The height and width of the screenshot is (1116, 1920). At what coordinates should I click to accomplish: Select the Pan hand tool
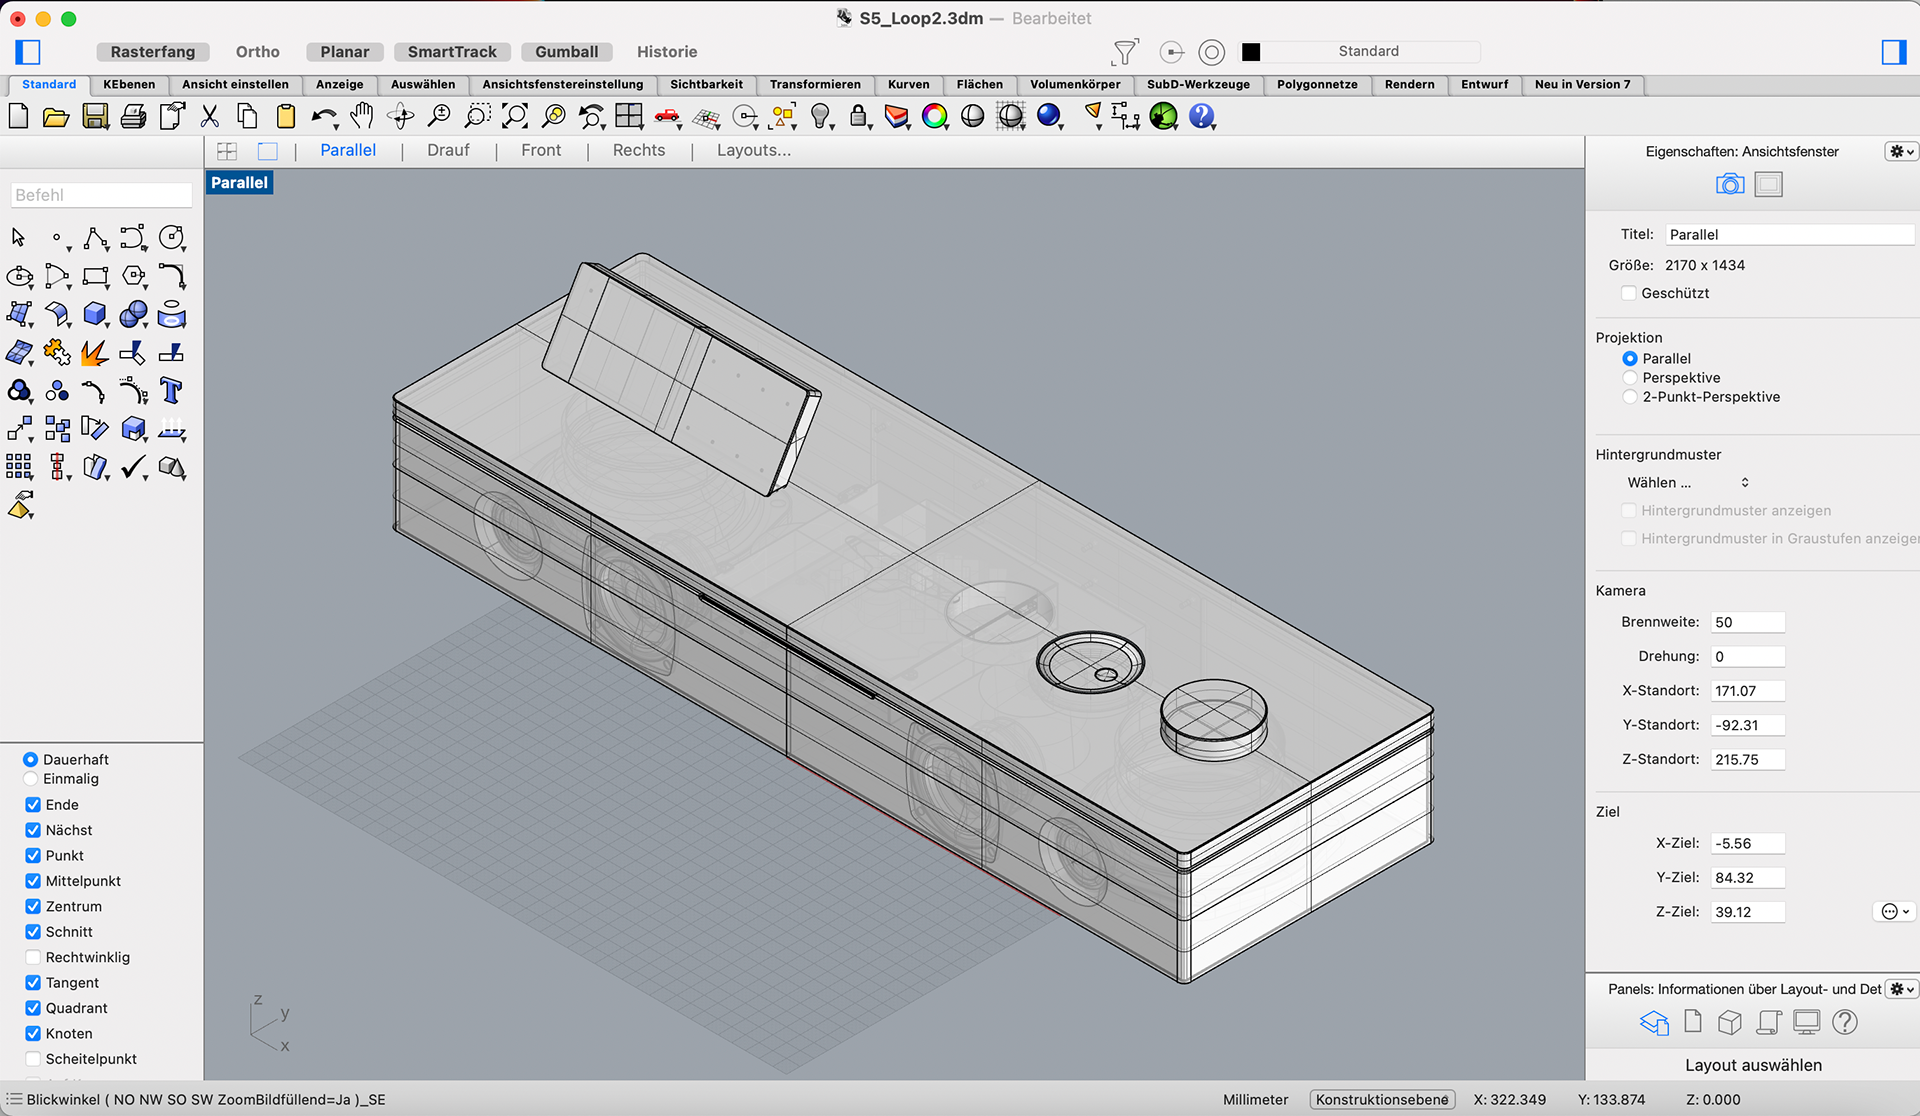pos(362,117)
